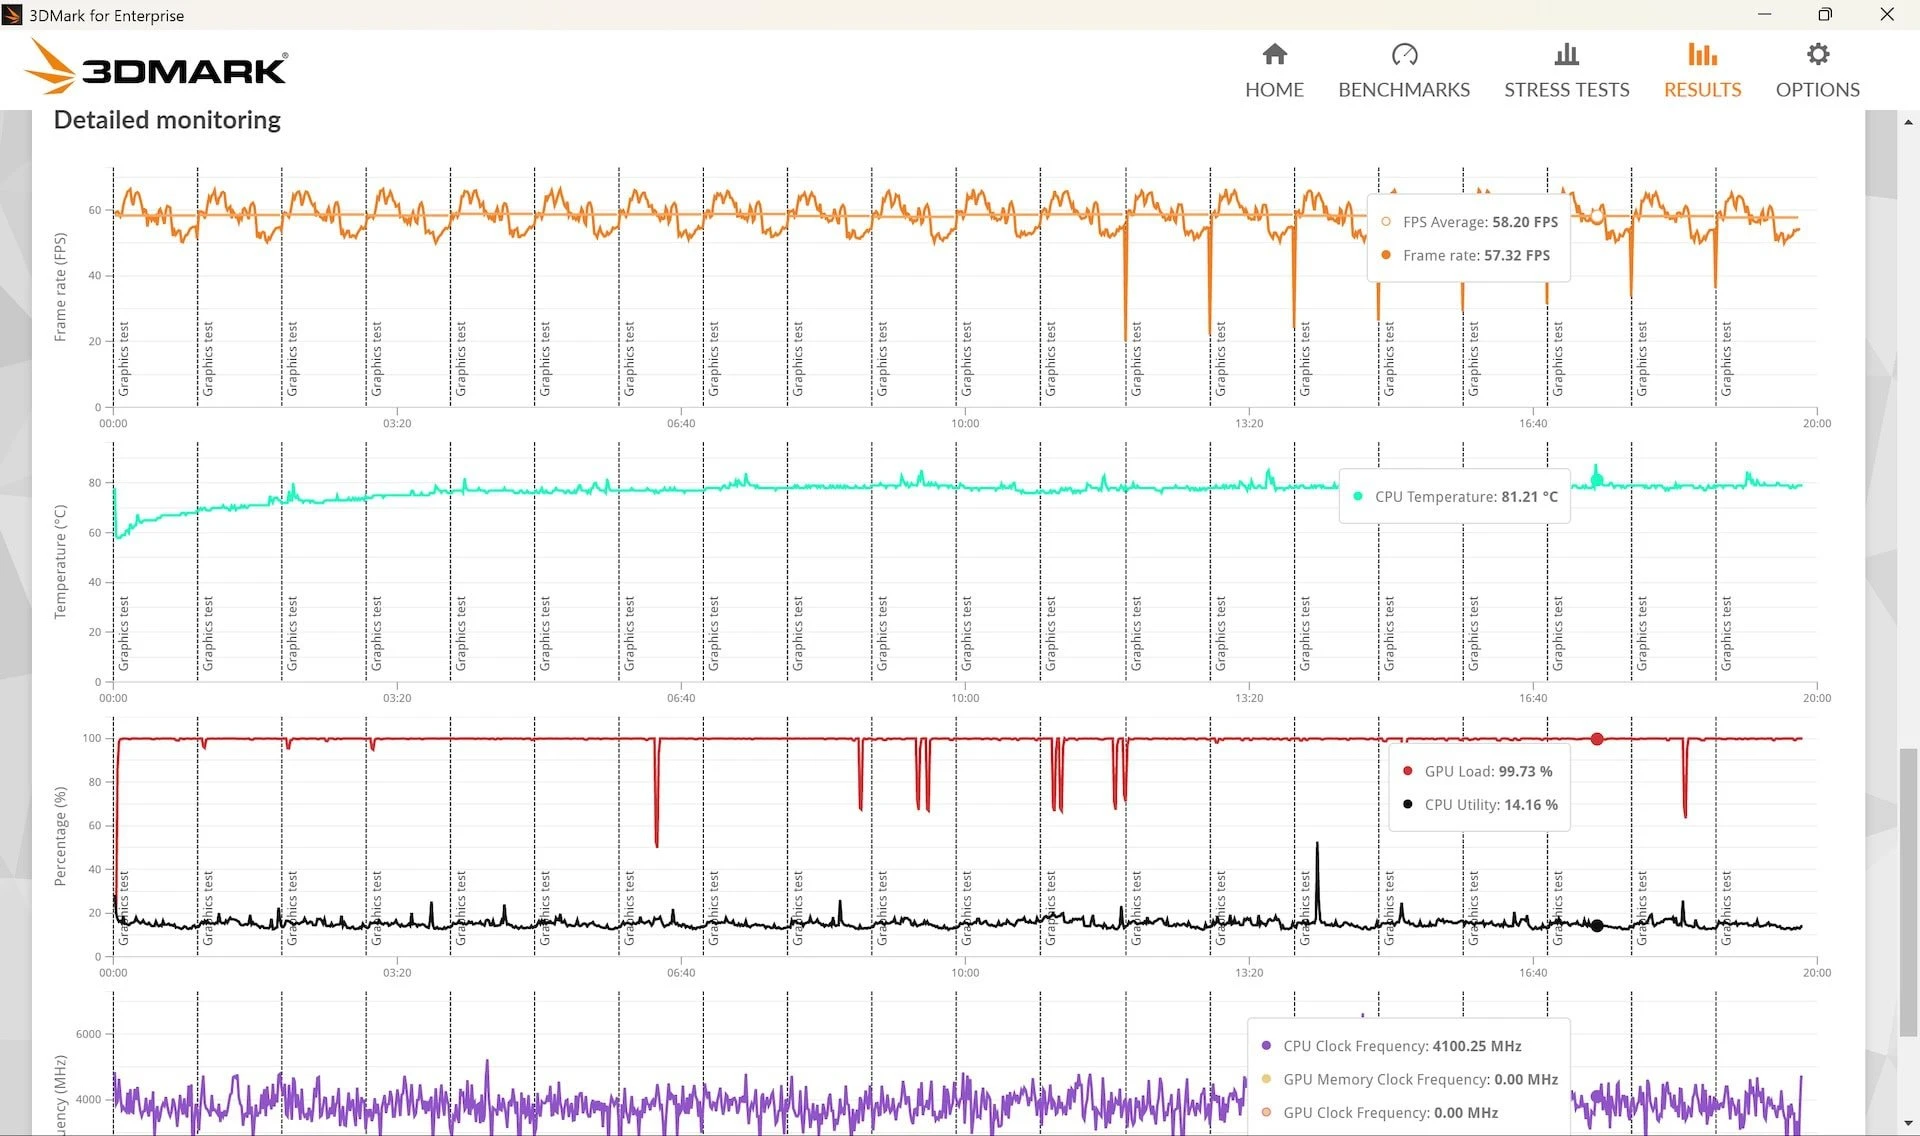Select the RESULTS tab label
This screenshot has height=1136, width=1920.
coord(1702,90)
